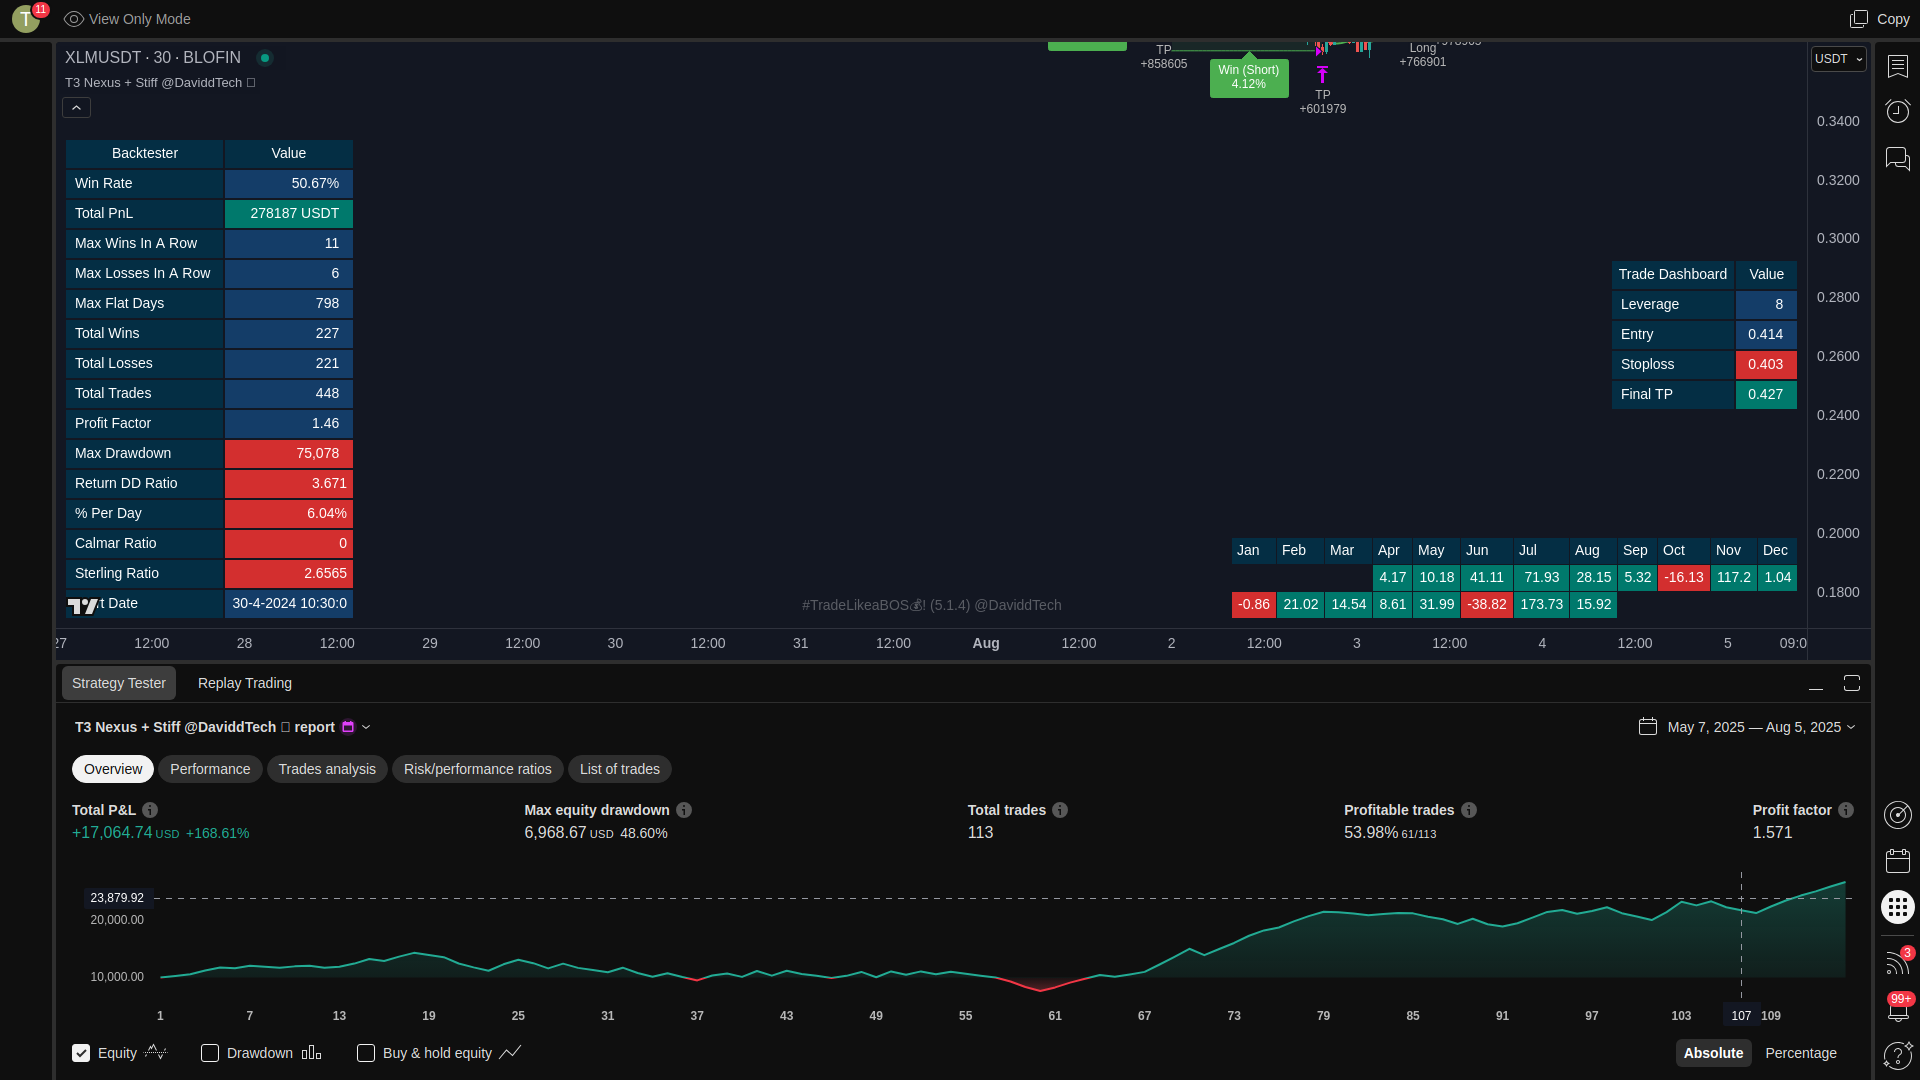This screenshot has height=1080, width=1920.
Task: Click the October return -16.13 cell
Action: coord(1684,577)
